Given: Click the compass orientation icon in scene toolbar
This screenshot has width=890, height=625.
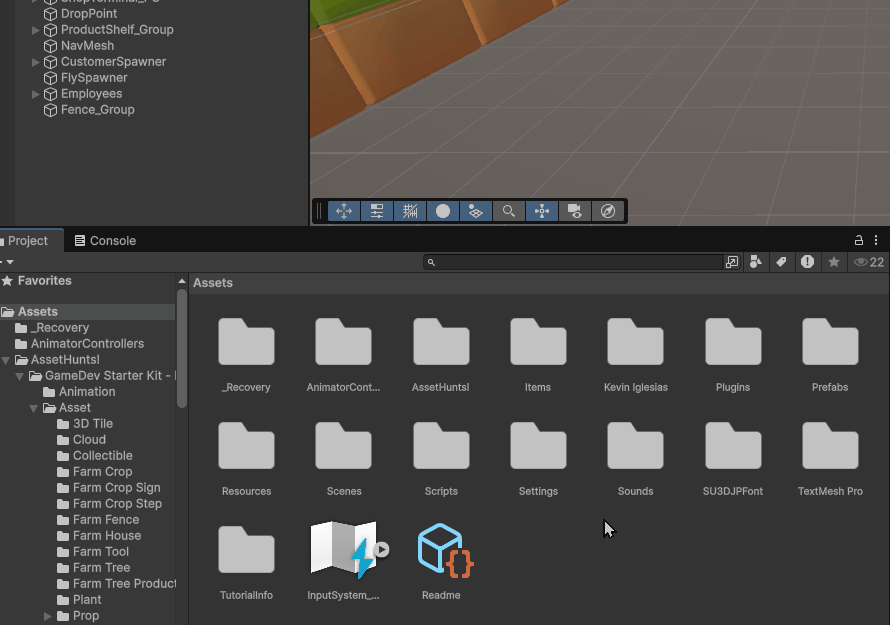Looking at the screenshot, I should click(x=607, y=211).
